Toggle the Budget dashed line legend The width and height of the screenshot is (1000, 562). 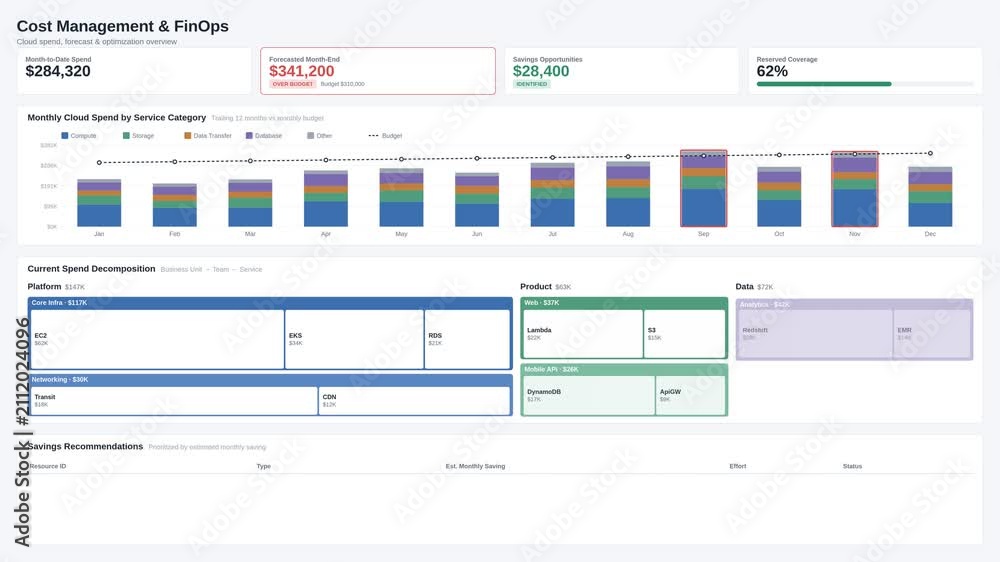pyautogui.click(x=385, y=136)
